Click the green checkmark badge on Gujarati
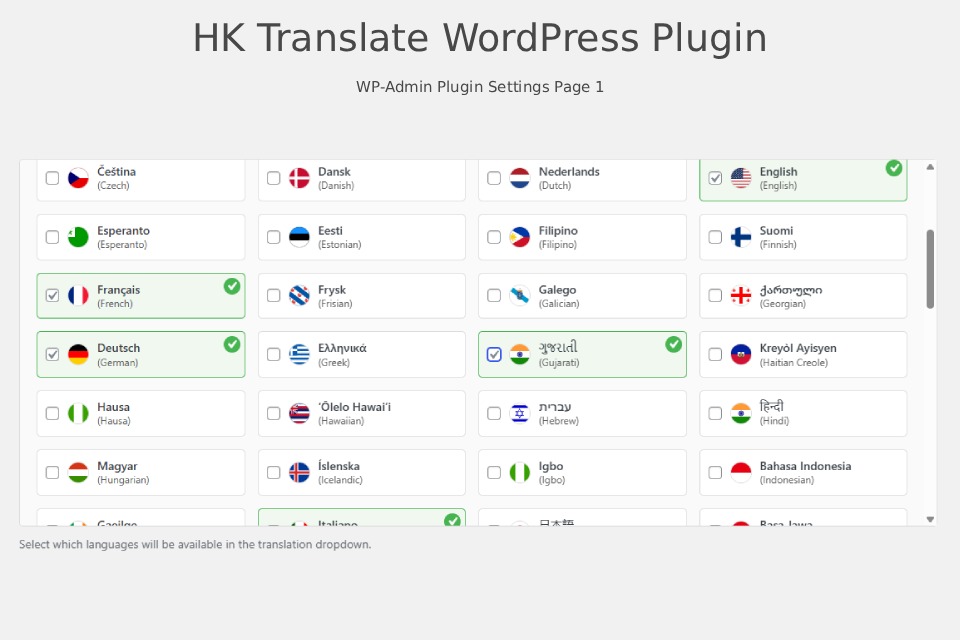Screen dimensions: 960x640 [673, 345]
